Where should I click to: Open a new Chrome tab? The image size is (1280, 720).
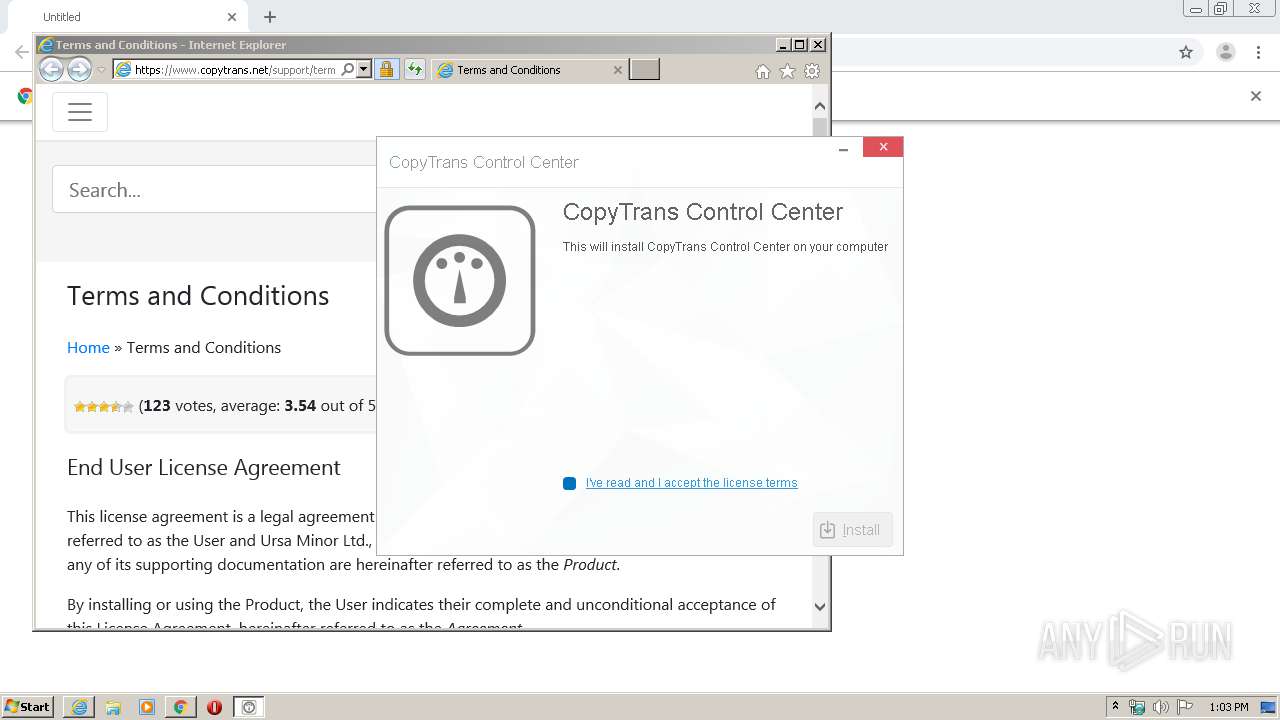(x=270, y=17)
